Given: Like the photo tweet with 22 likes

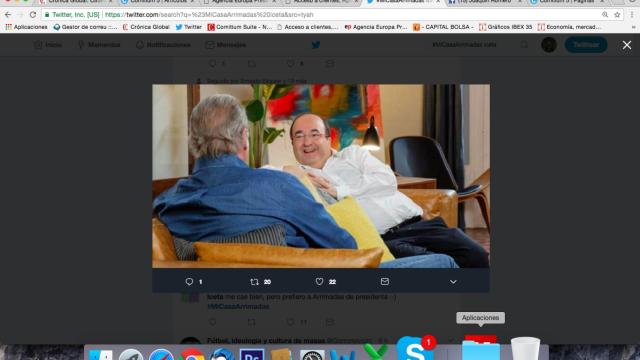Looking at the screenshot, I should [x=319, y=282].
